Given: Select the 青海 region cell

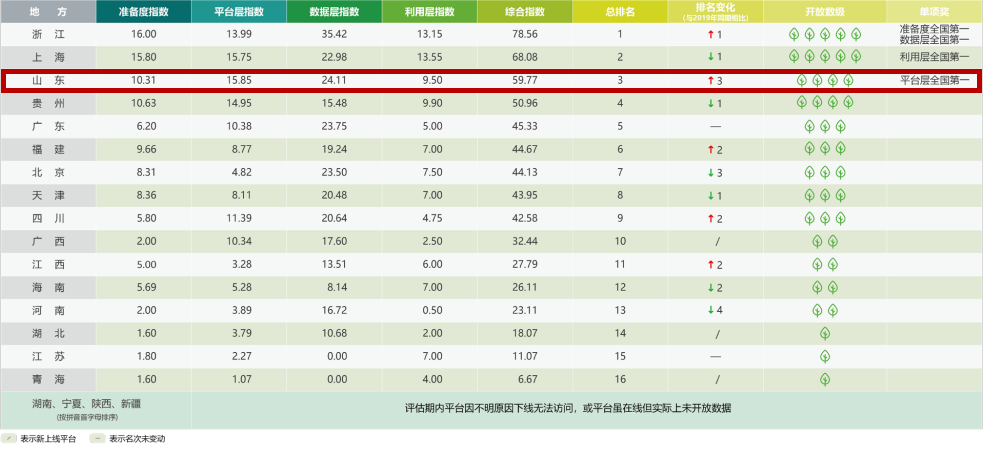Looking at the screenshot, I should [x=48, y=379].
